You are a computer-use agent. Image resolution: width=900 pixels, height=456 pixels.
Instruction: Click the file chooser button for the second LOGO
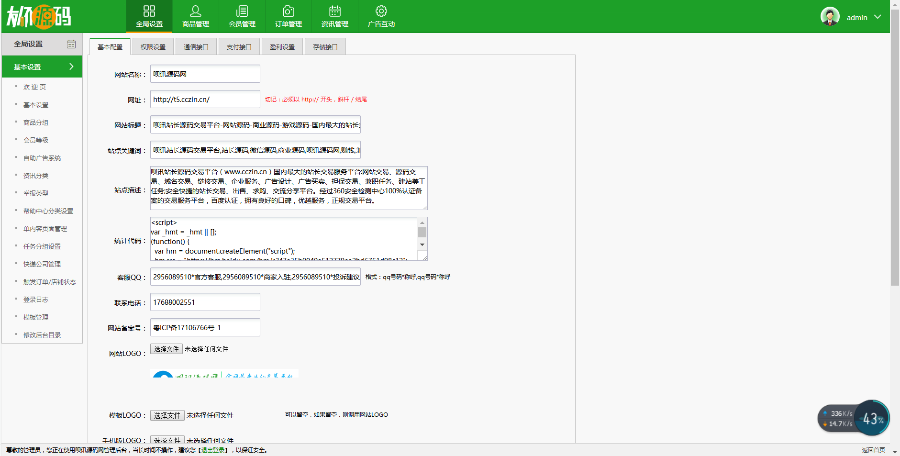[168, 414]
